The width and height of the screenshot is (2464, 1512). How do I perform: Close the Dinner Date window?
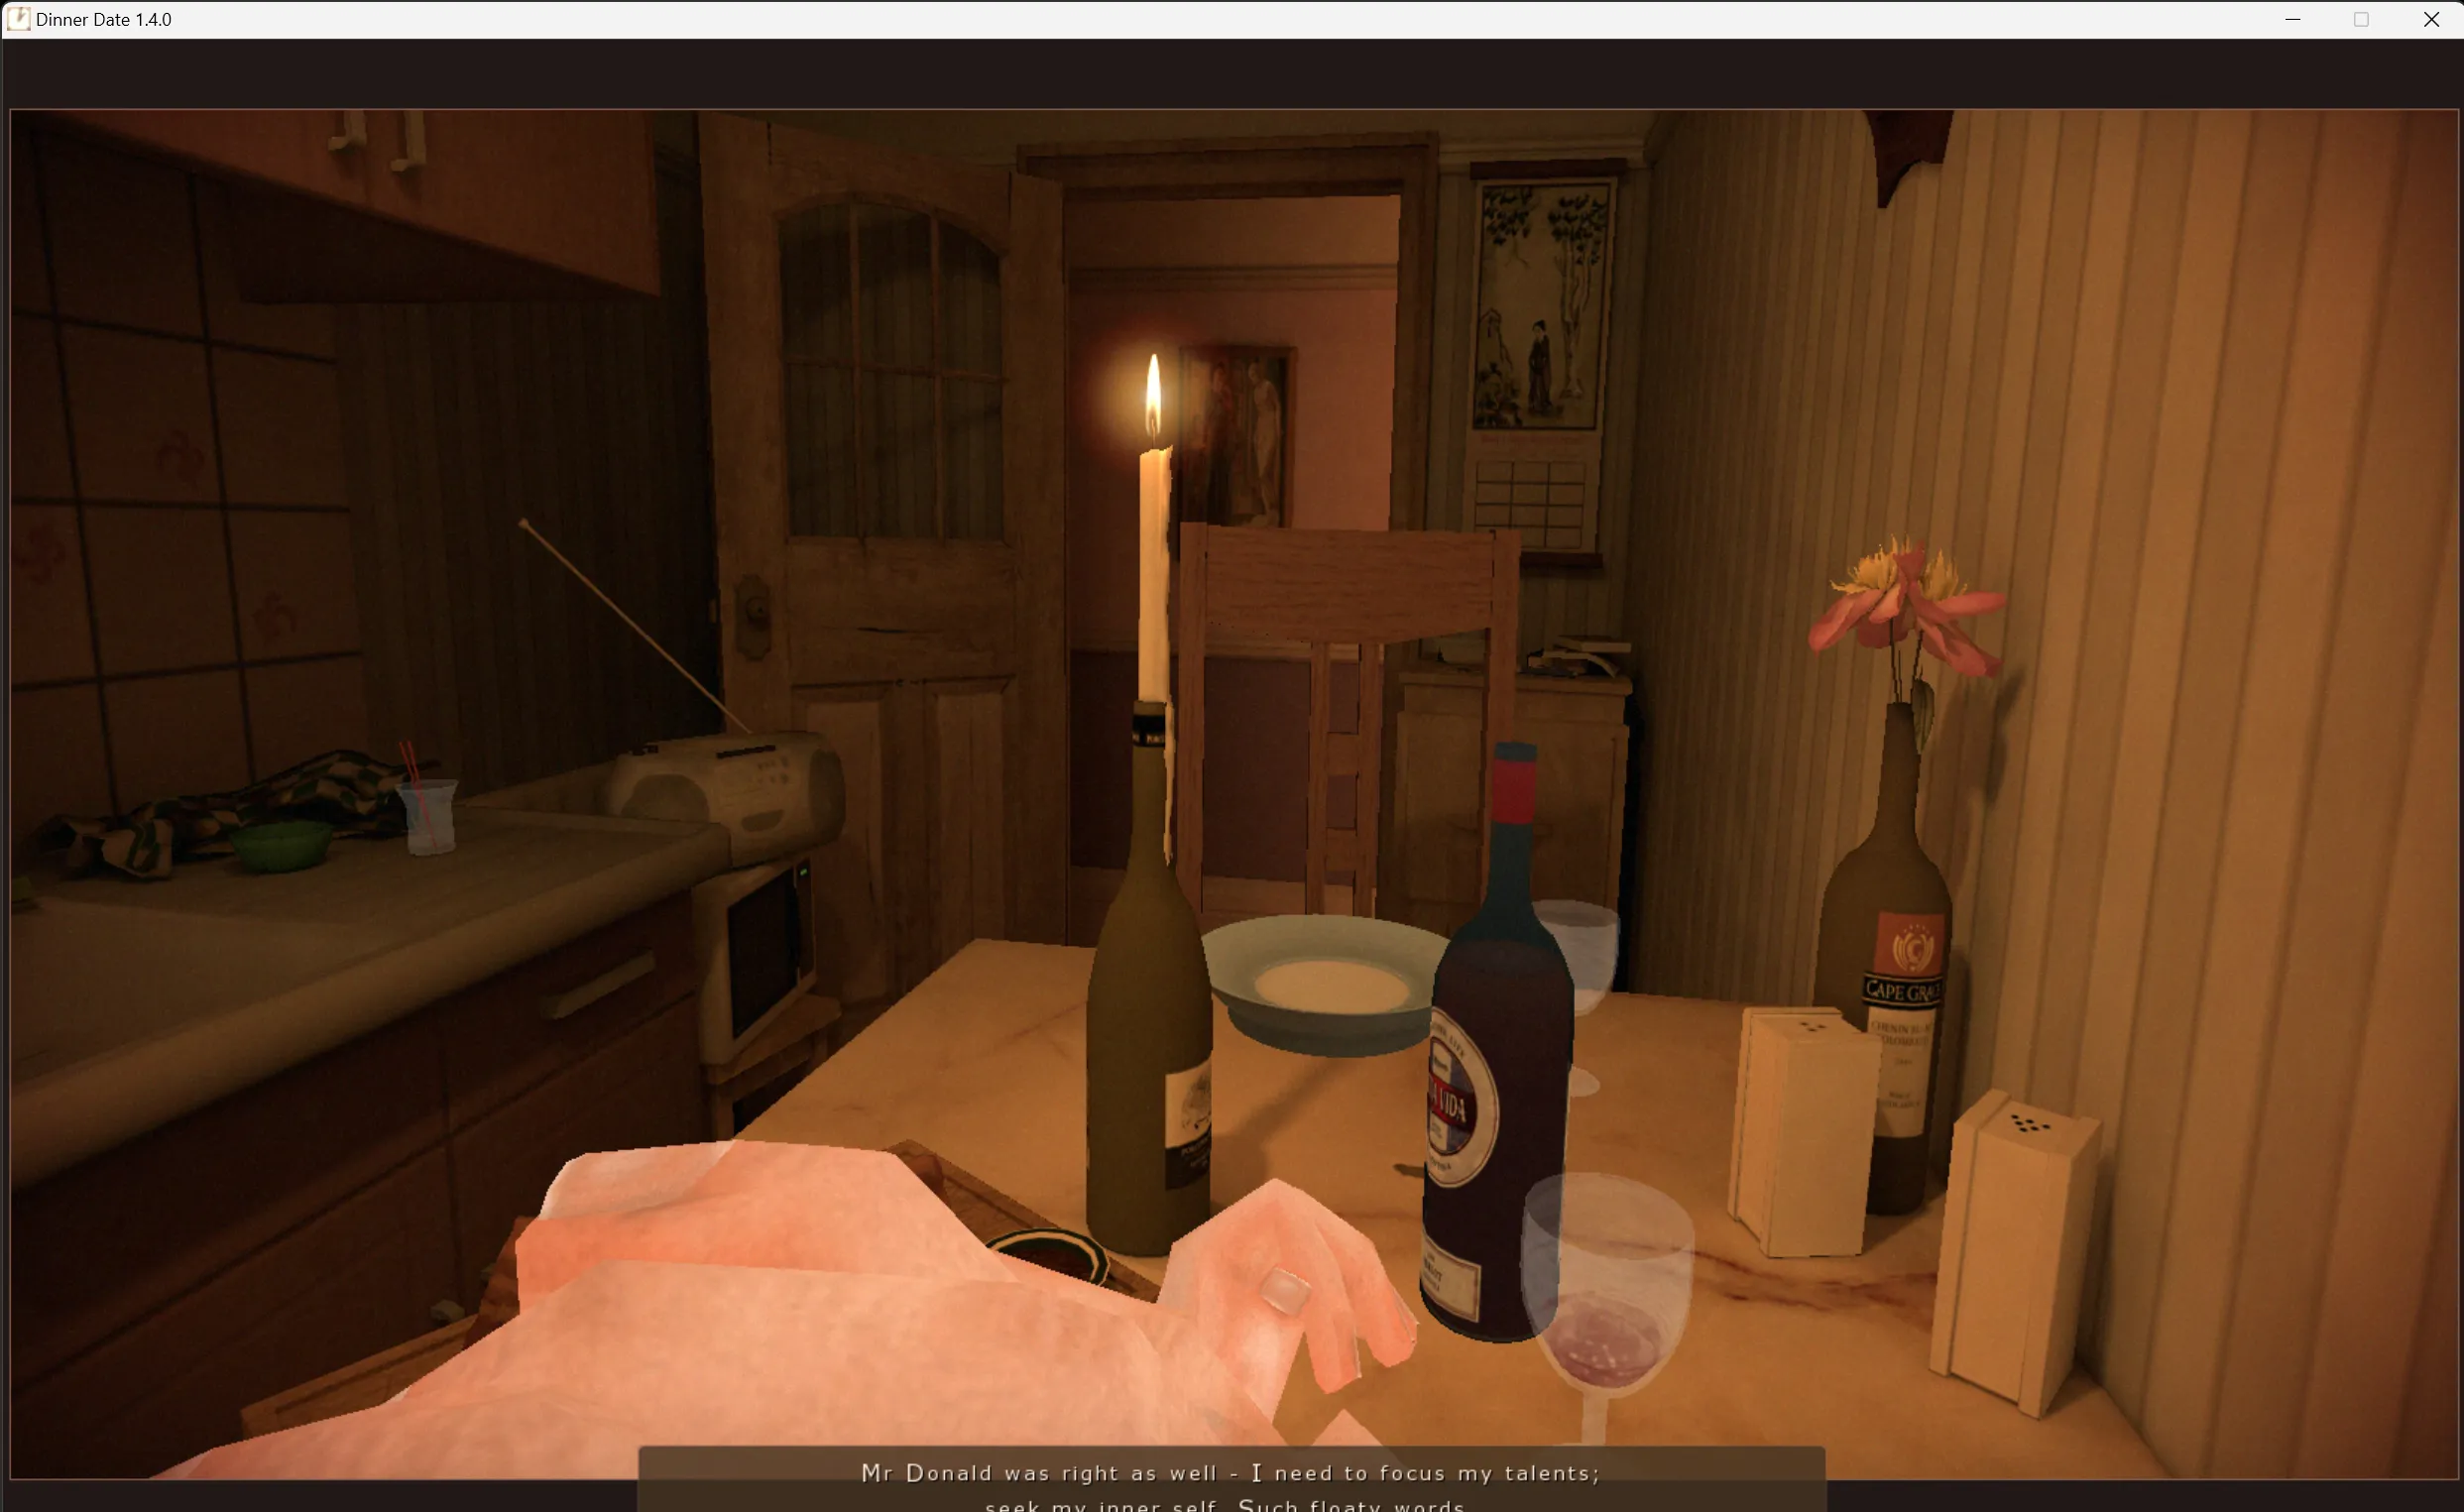pos(2431,19)
